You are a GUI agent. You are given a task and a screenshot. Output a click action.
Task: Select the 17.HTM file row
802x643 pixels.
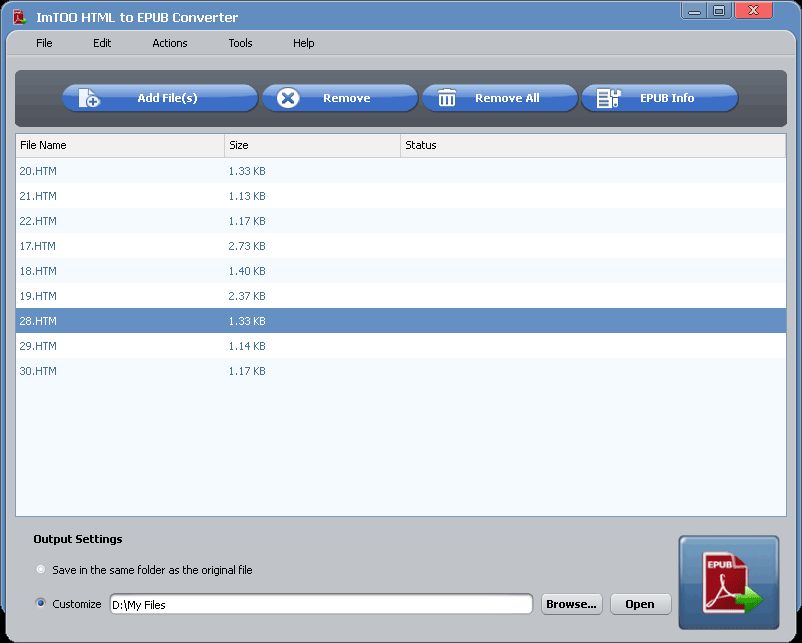401,246
